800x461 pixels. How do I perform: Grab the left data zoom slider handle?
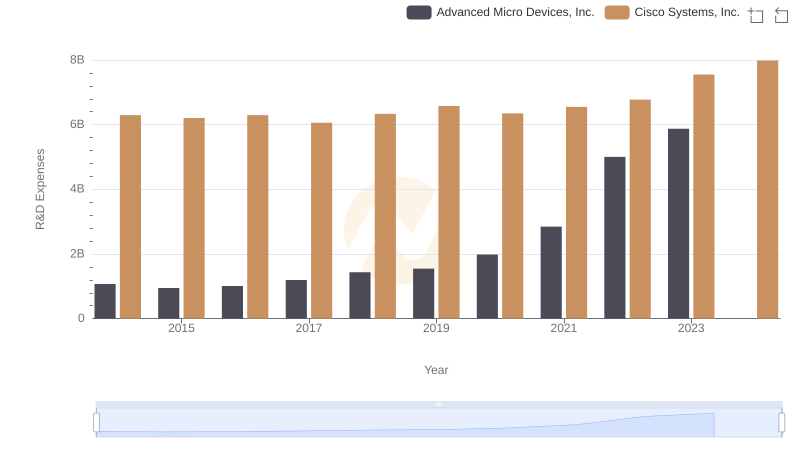click(96, 423)
